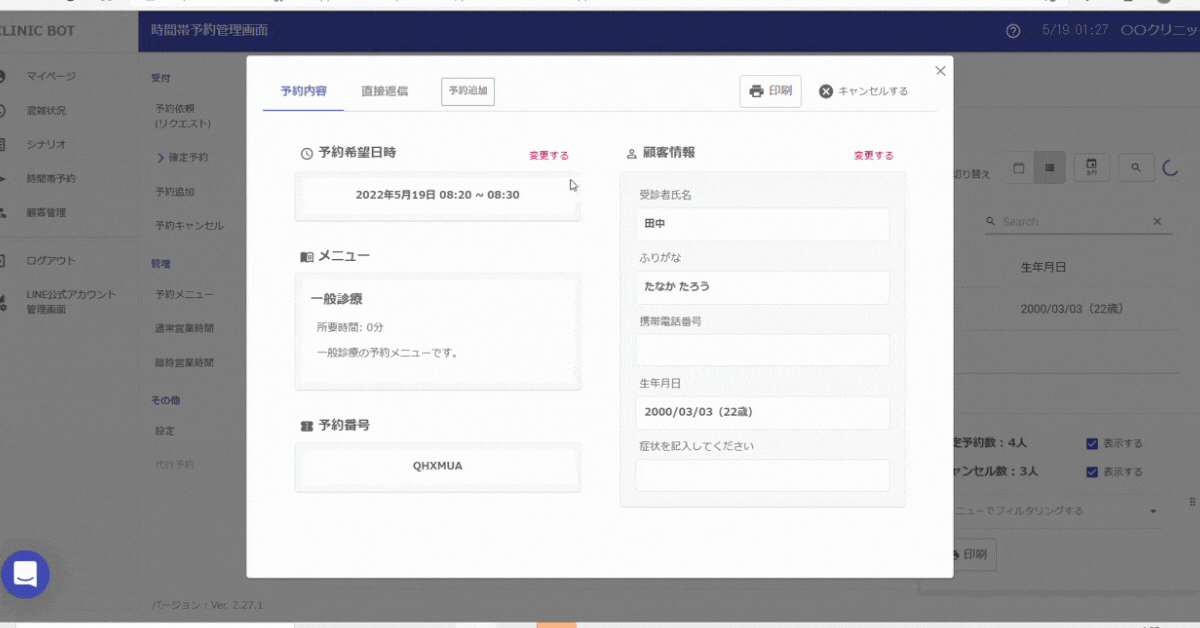Open 予約メニュー under 管理

tap(185, 295)
